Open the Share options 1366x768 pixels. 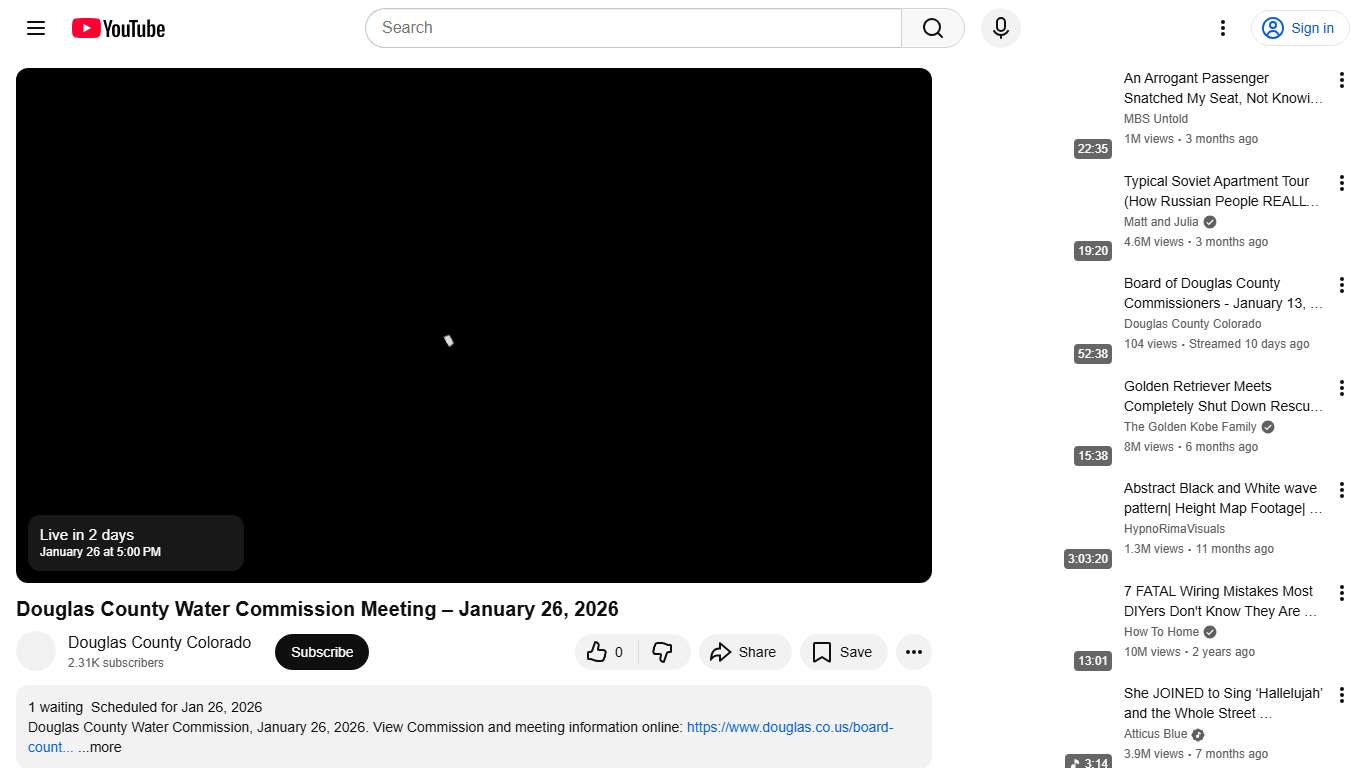[744, 651]
